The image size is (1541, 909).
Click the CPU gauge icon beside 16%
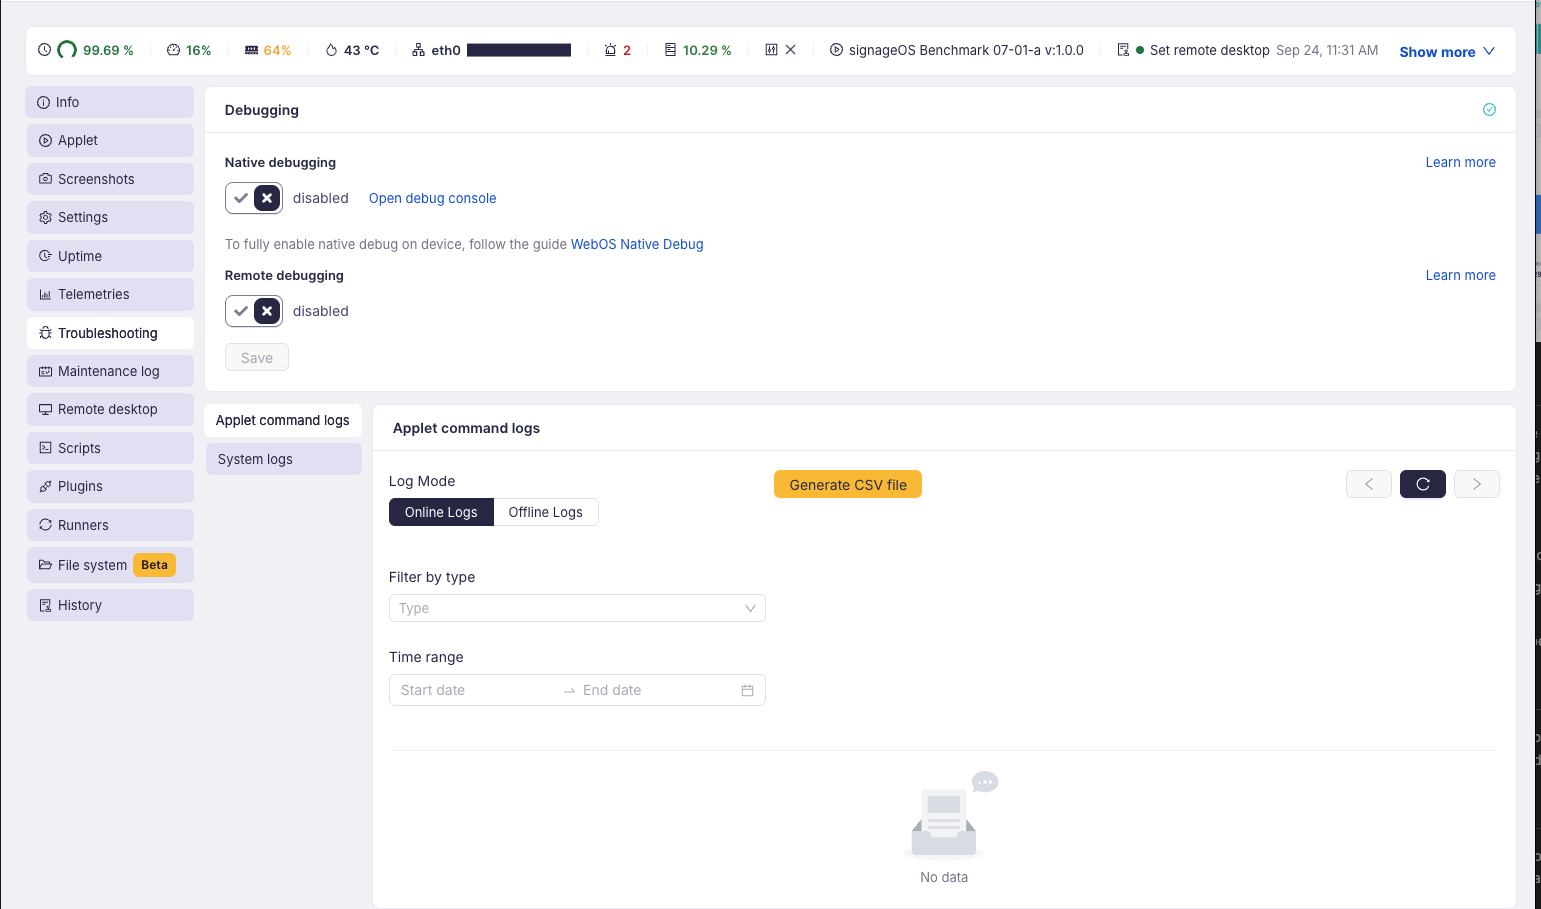click(x=173, y=50)
